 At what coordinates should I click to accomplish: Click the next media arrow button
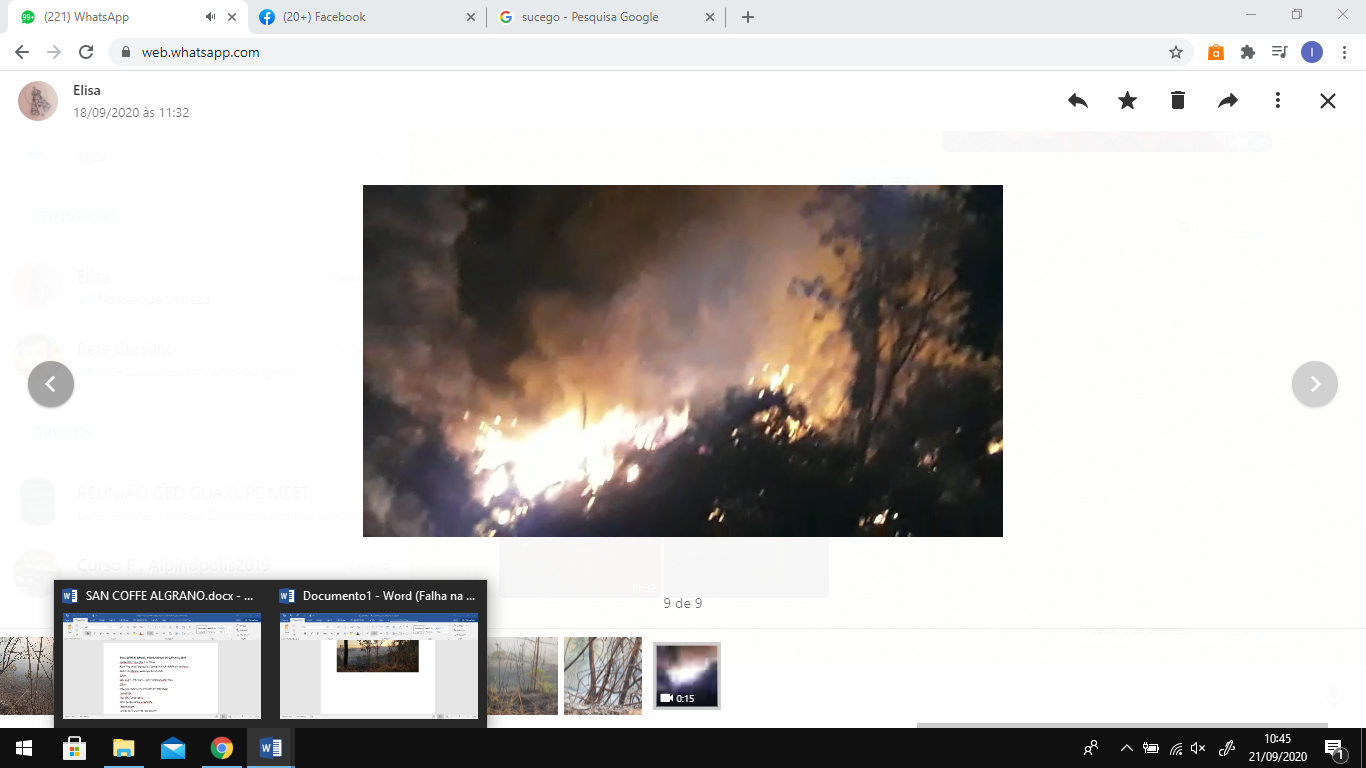click(x=1314, y=384)
